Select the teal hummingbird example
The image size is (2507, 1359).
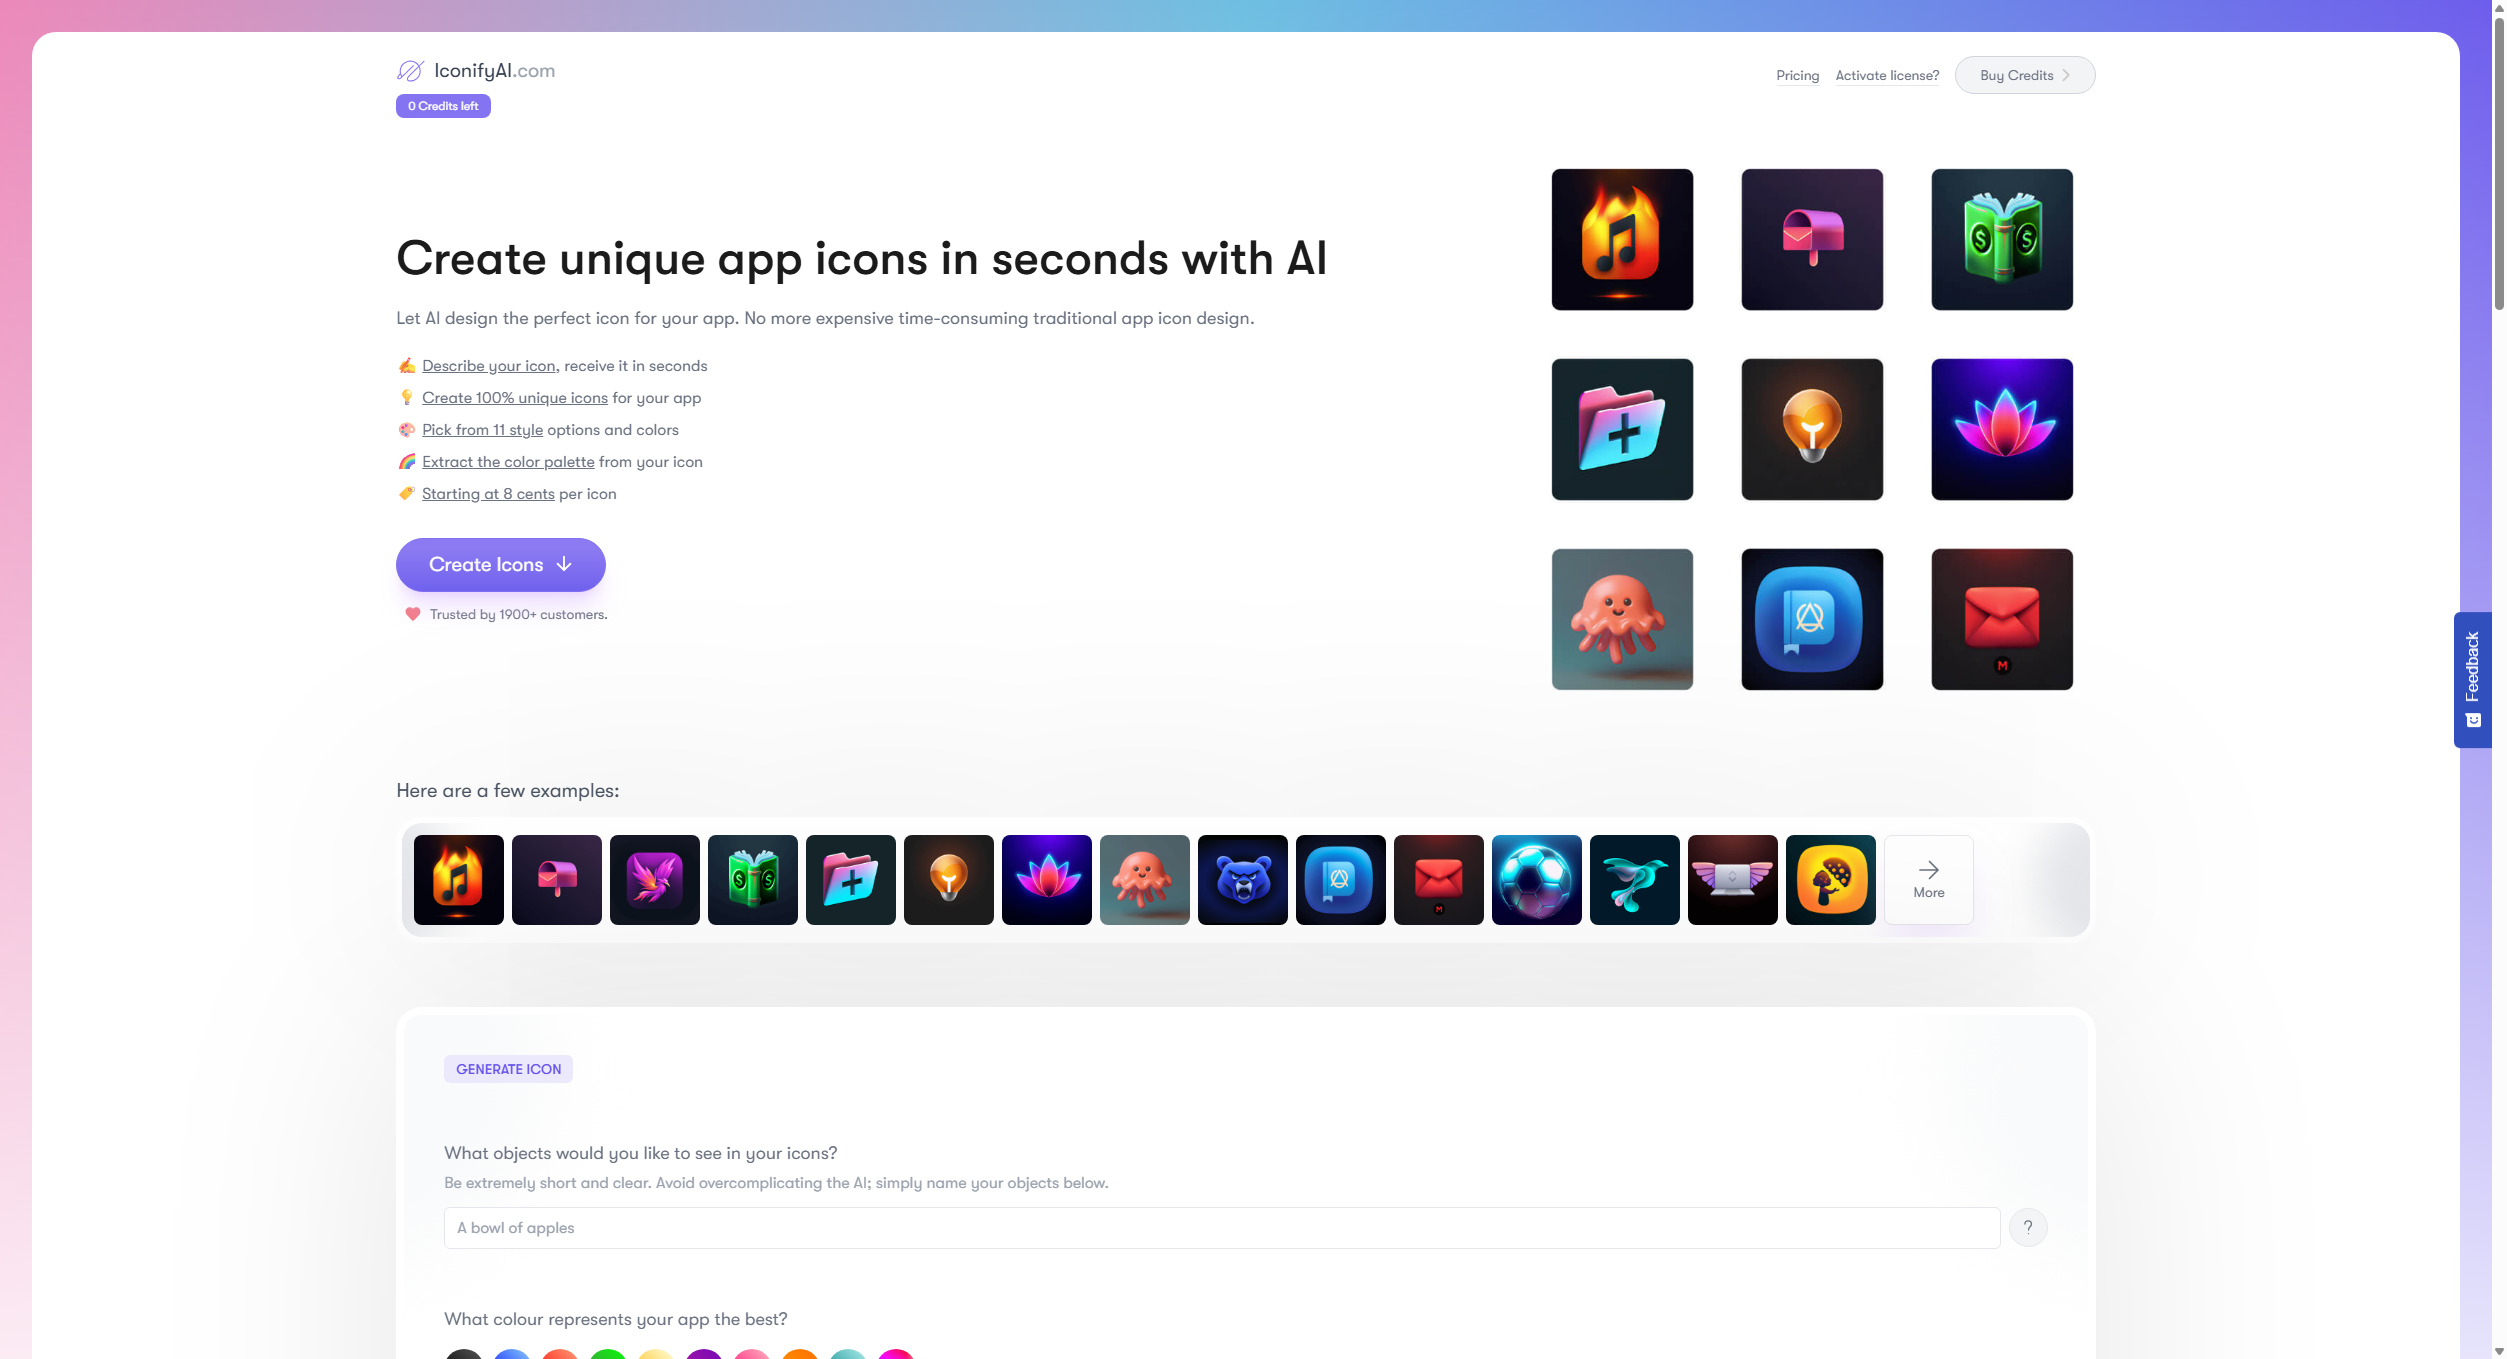click(x=1635, y=880)
